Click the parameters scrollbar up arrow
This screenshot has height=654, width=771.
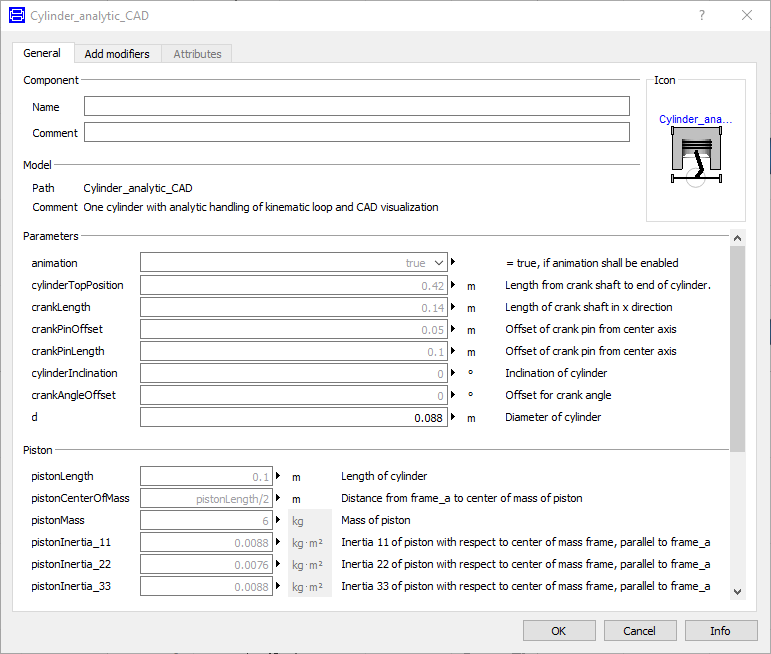click(737, 238)
